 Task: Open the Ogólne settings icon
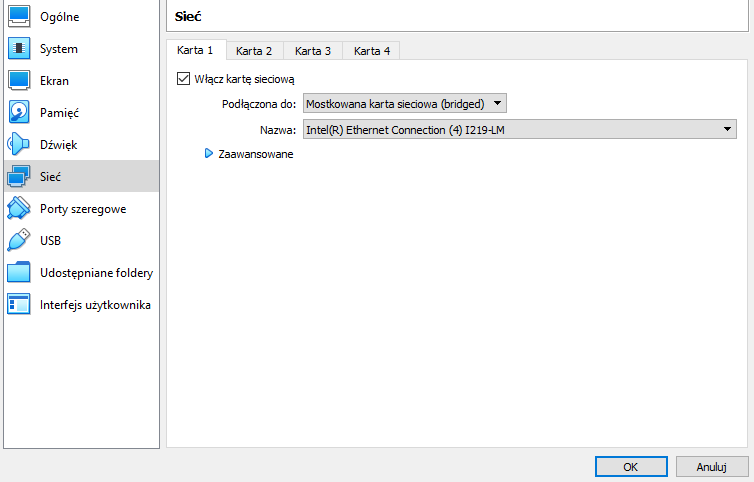(x=19, y=16)
